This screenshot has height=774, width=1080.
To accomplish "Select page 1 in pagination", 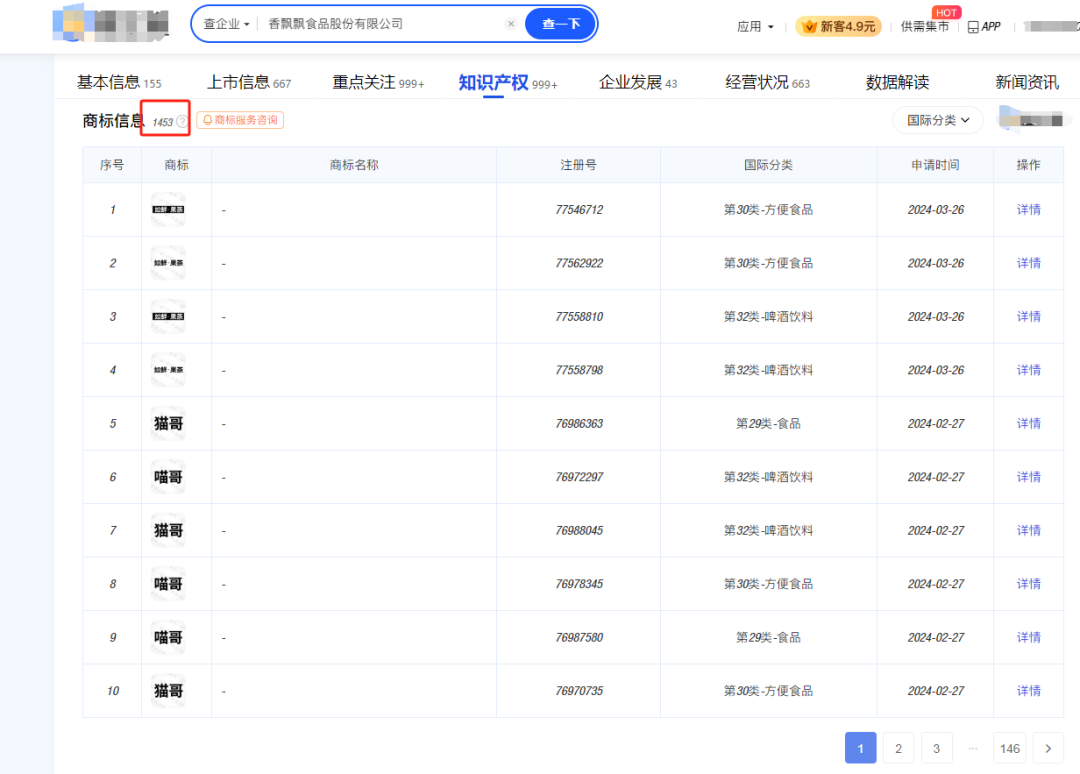I will coord(860,749).
